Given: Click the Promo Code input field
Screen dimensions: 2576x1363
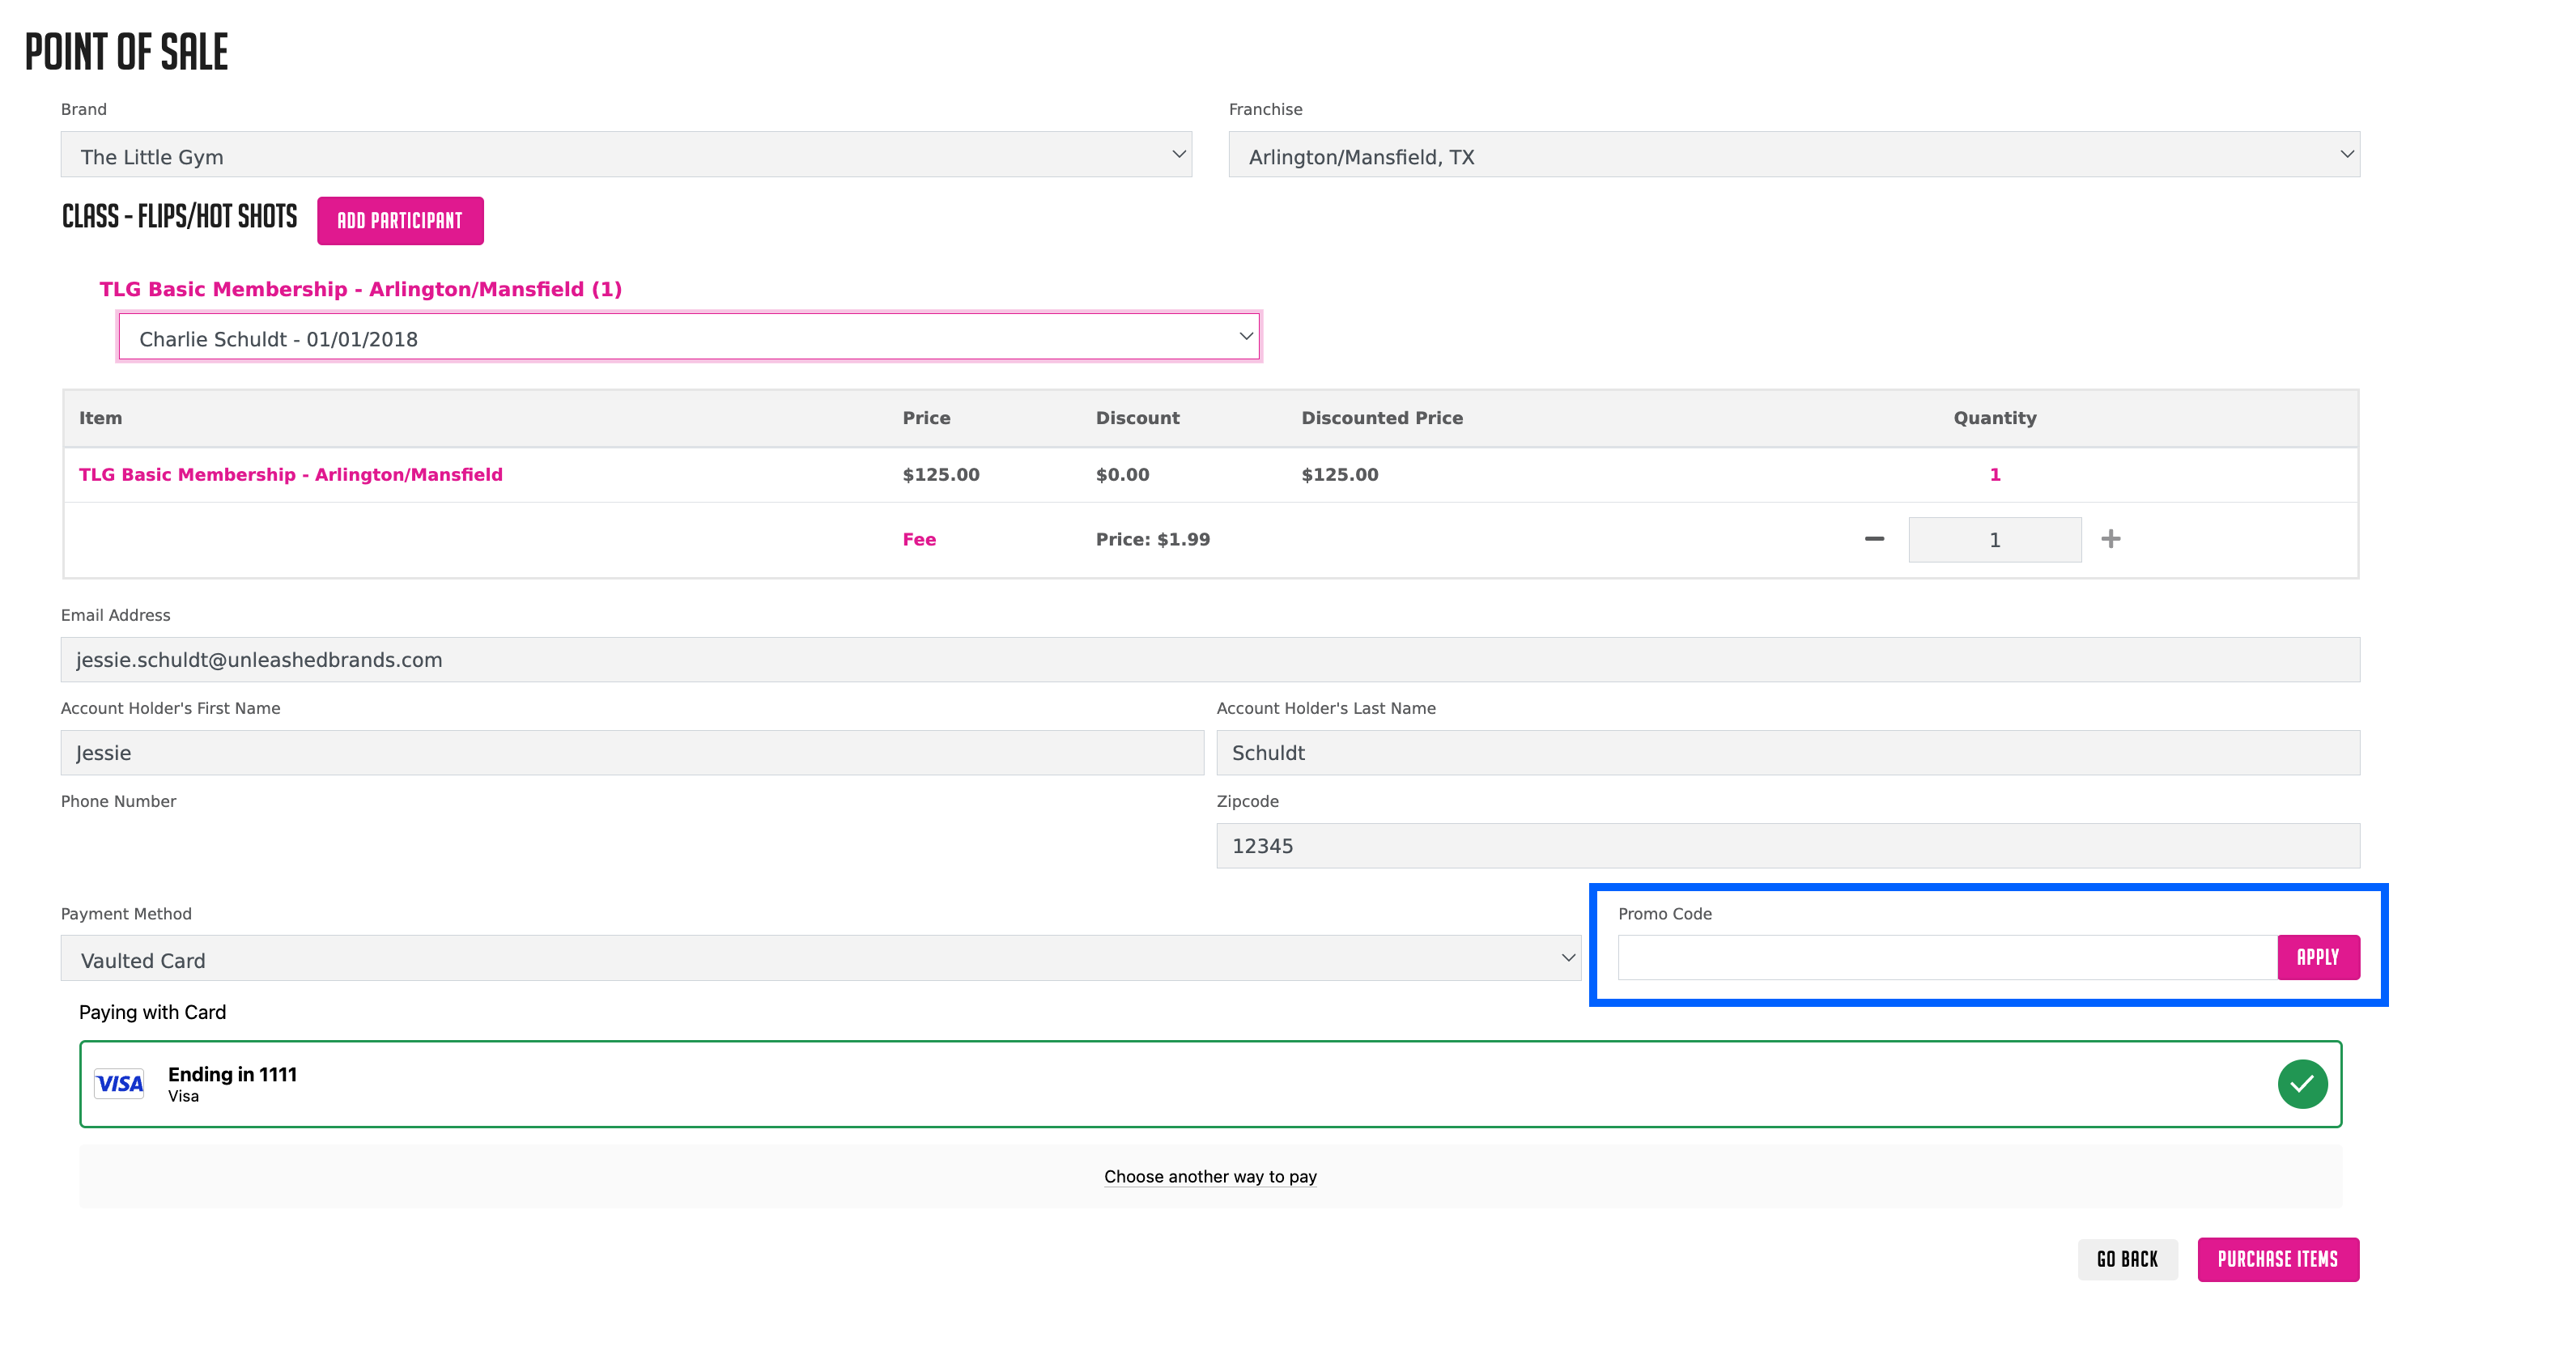Looking at the screenshot, I should coord(1946,958).
